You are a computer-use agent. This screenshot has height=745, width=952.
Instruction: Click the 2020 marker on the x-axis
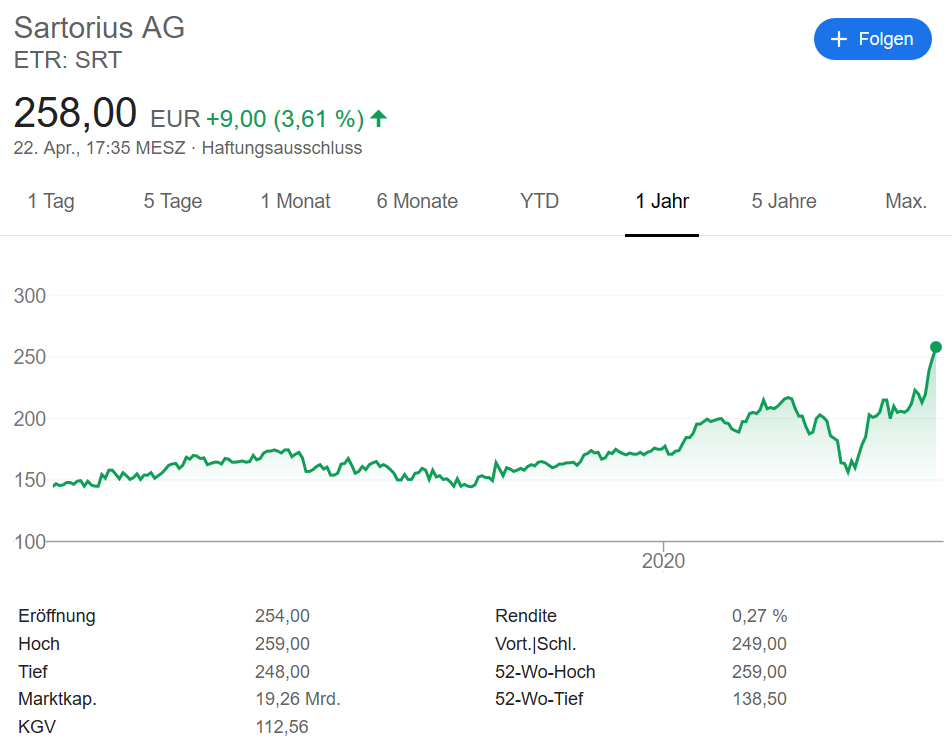(663, 560)
